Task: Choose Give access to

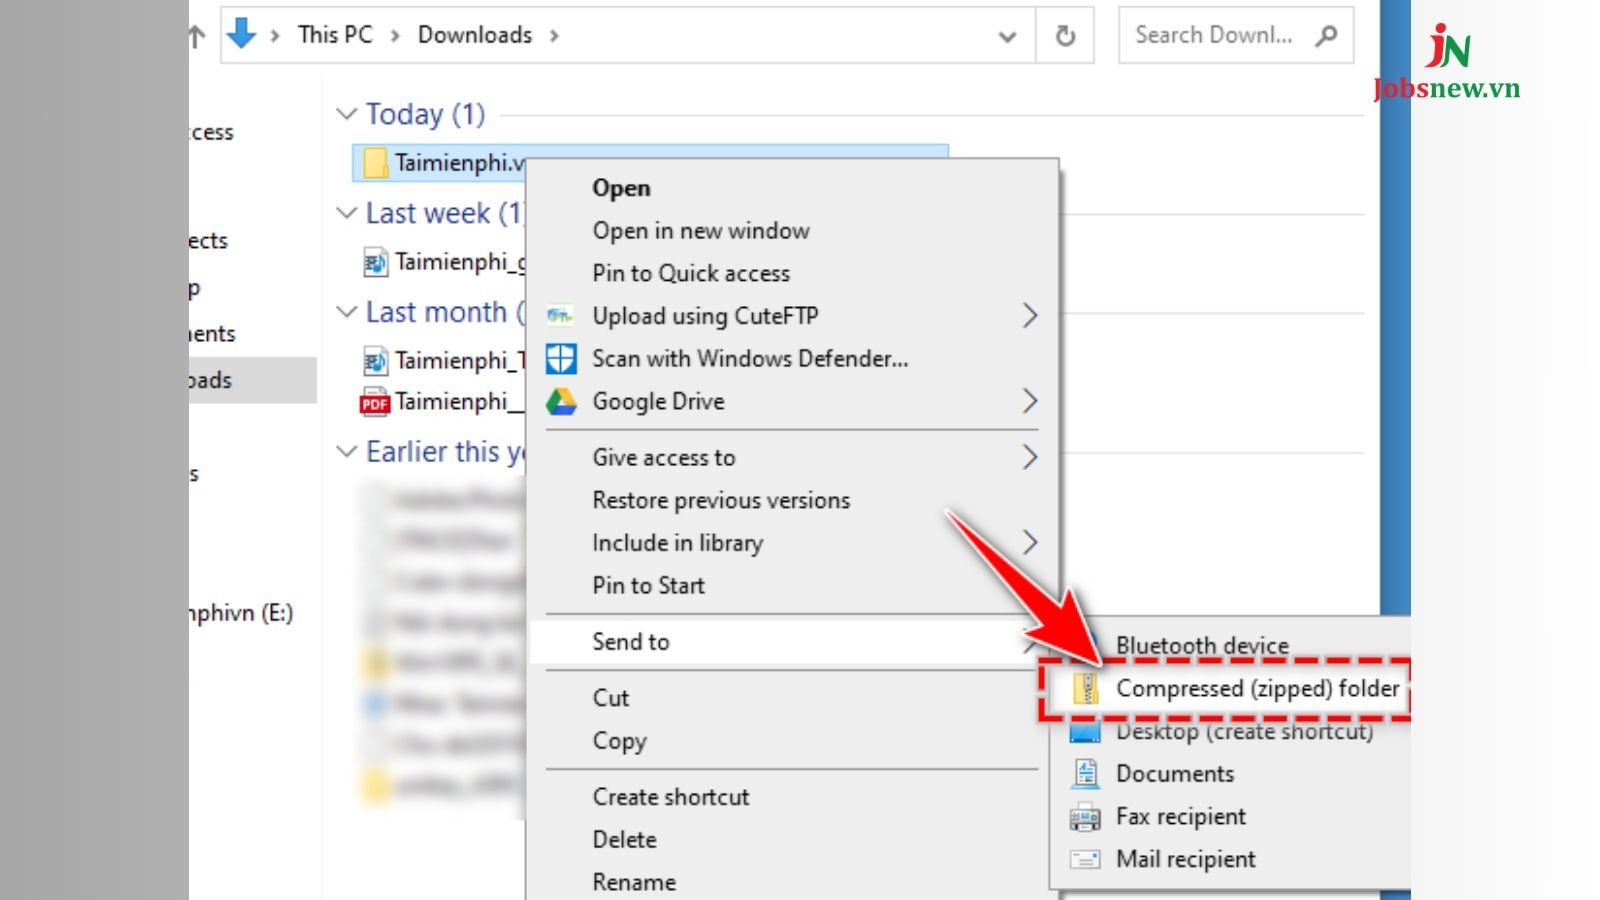Action: [664, 457]
